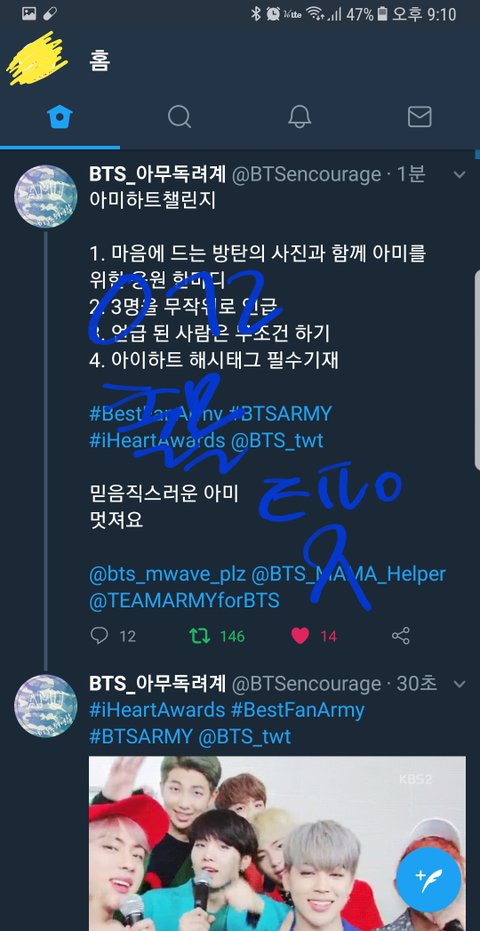This screenshot has width=480, height=931.
Task: Open BTS_아무독려계 avatar on first tweet
Action: point(46,197)
